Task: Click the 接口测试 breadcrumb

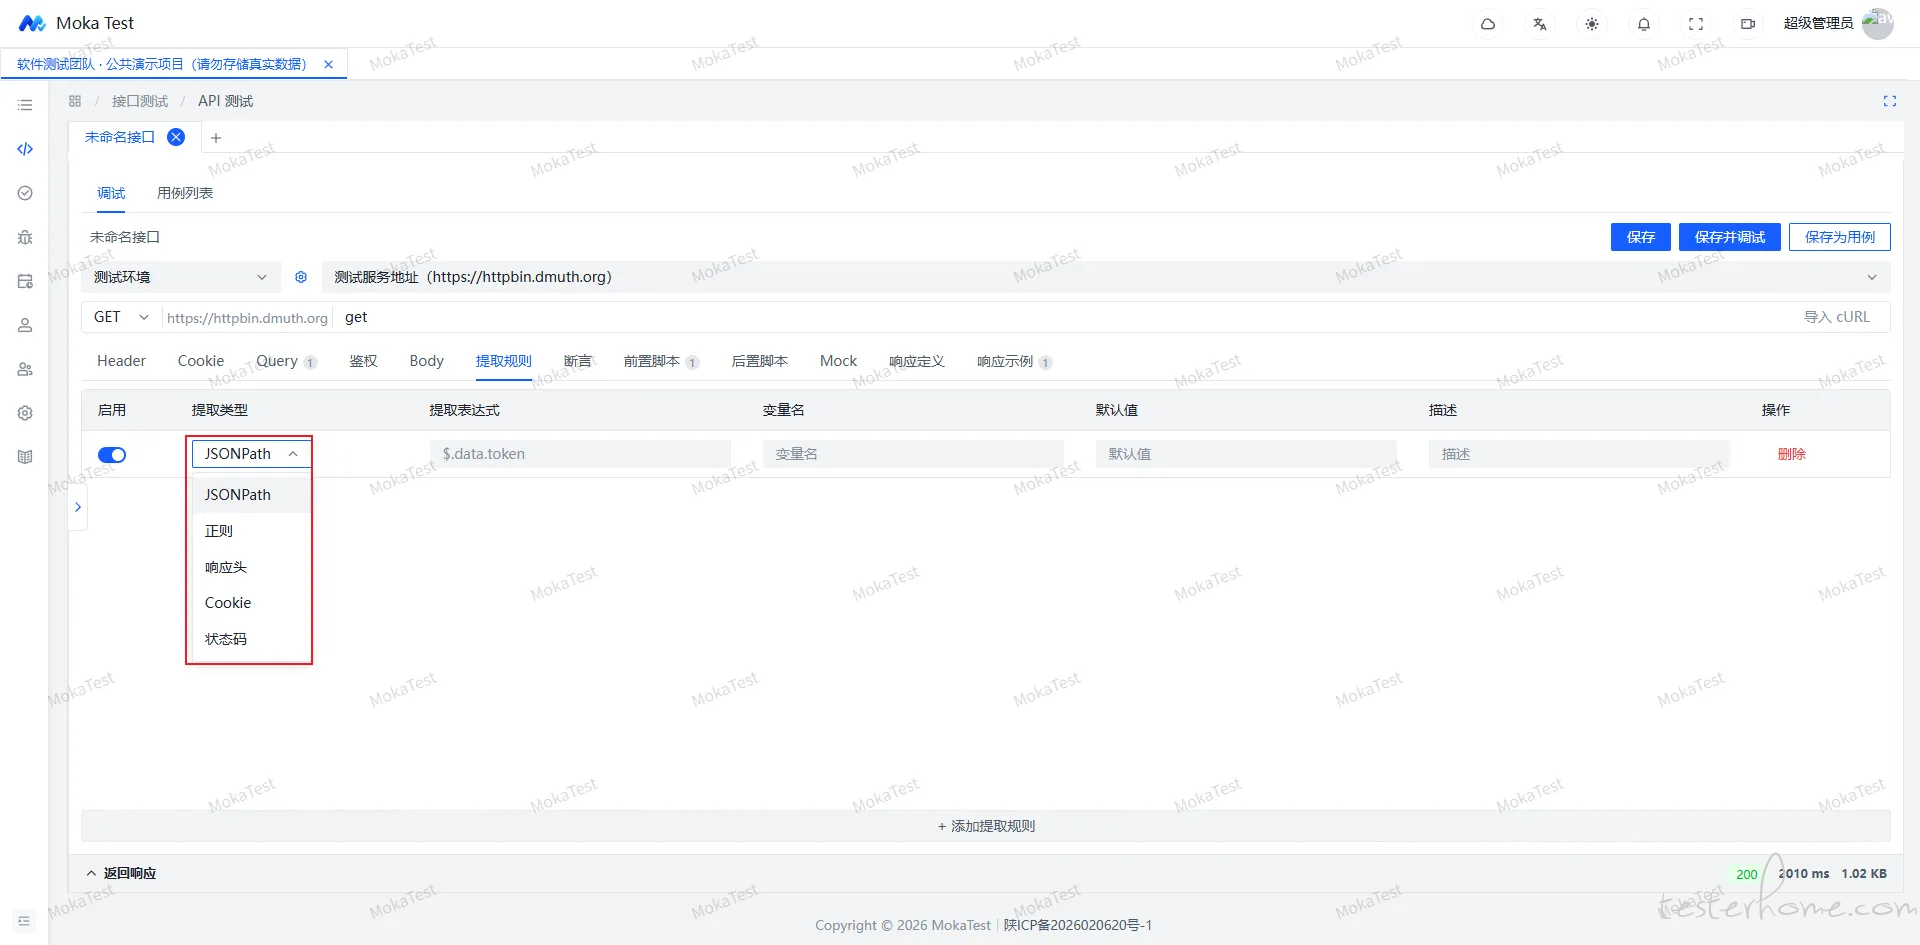Action: click(x=140, y=101)
